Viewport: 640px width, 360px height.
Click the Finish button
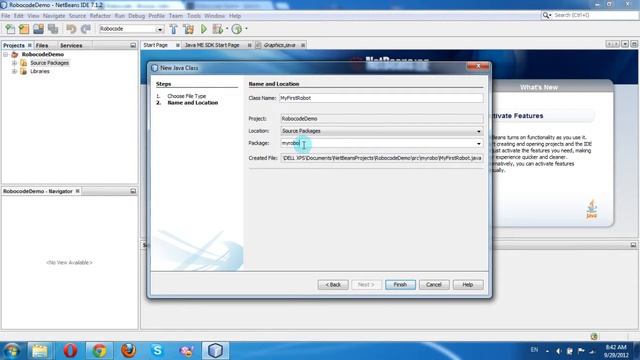(x=400, y=284)
